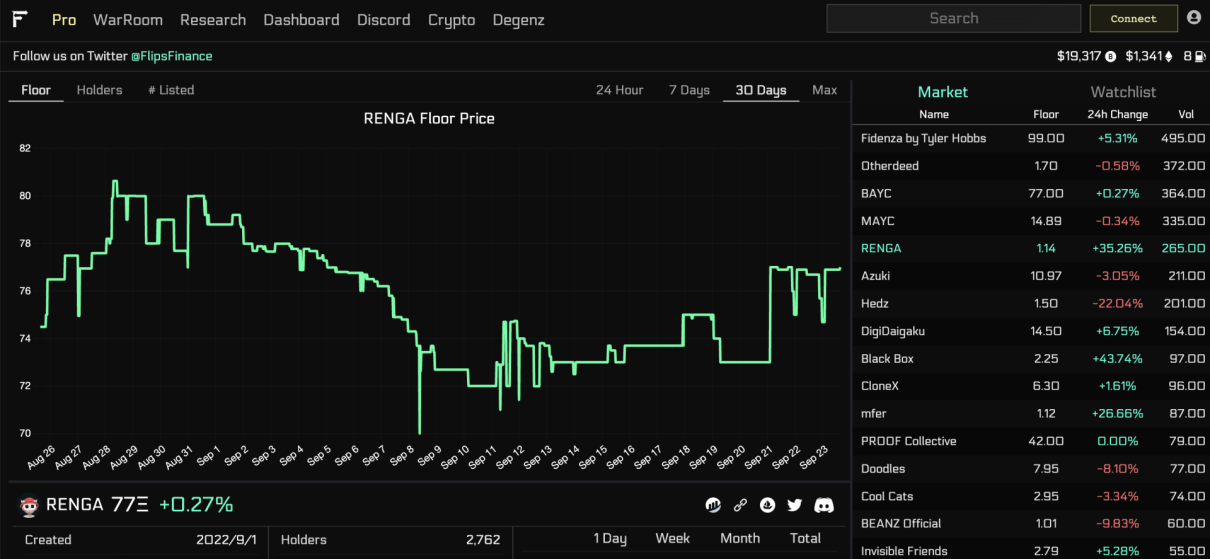The height and width of the screenshot is (559, 1210).
Task: Switch to the Watchlist panel tab
Action: pos(1122,92)
